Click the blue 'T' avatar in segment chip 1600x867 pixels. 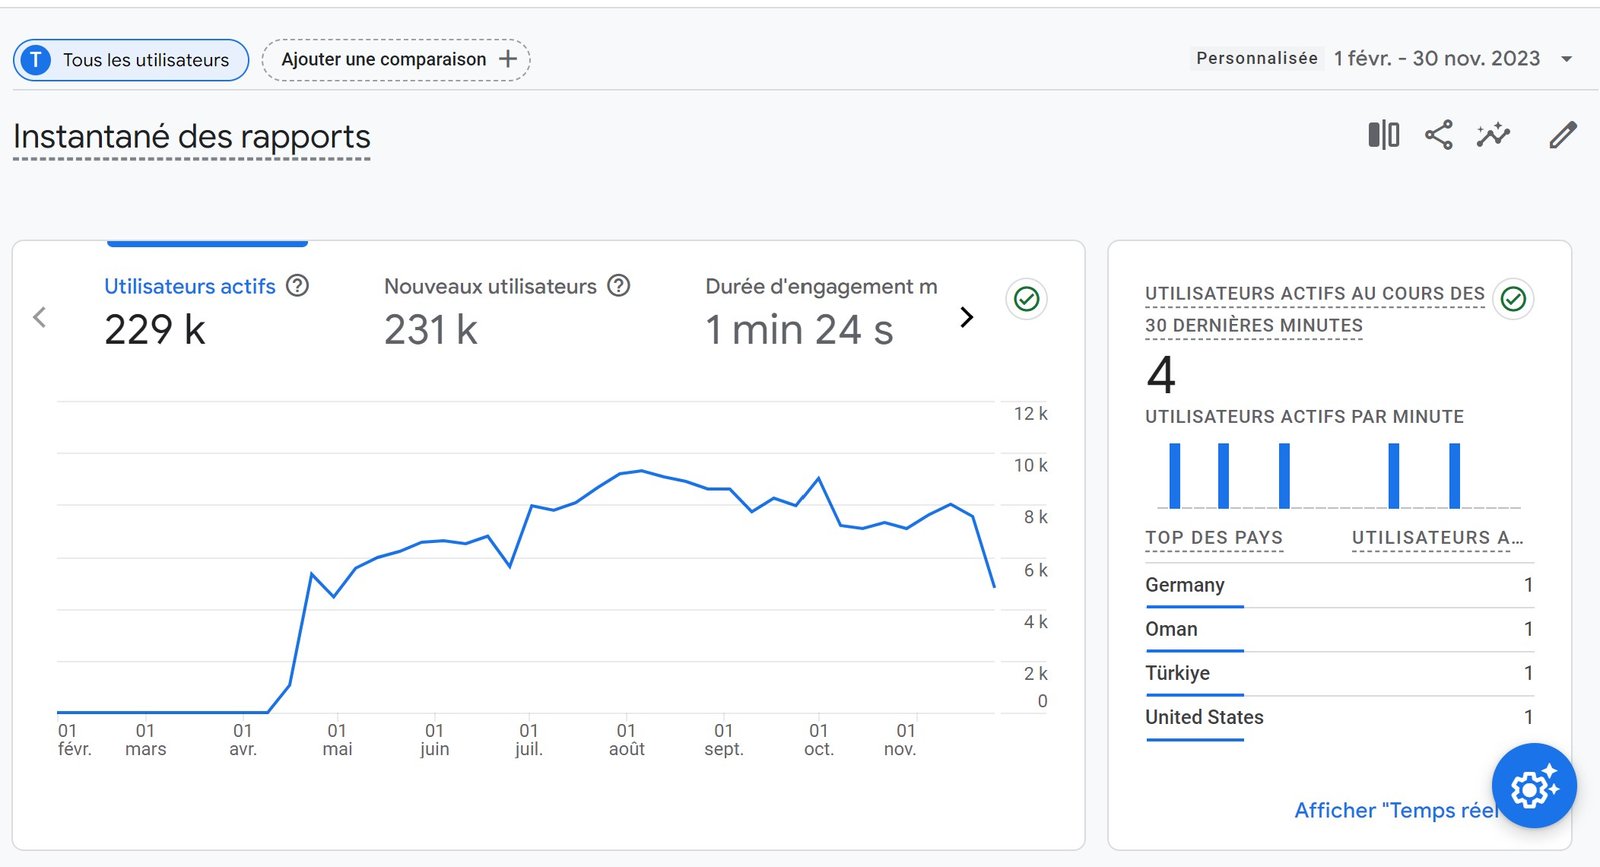(x=36, y=60)
